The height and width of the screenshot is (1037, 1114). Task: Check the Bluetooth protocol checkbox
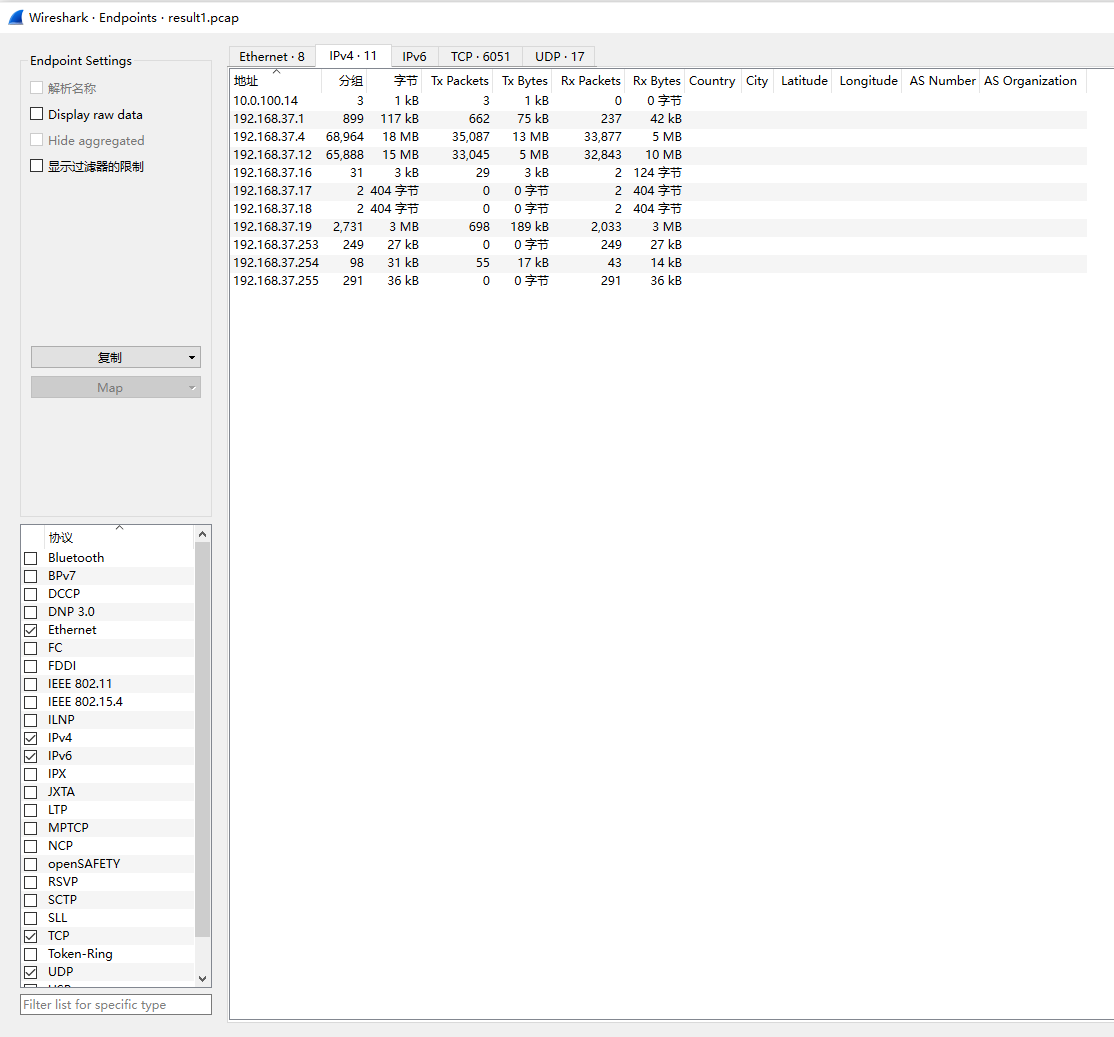click(x=31, y=558)
